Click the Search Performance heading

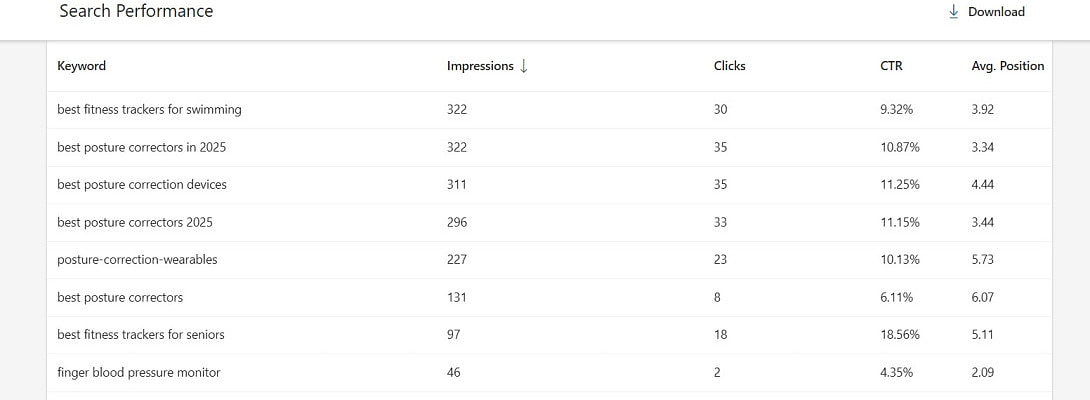[x=136, y=12]
